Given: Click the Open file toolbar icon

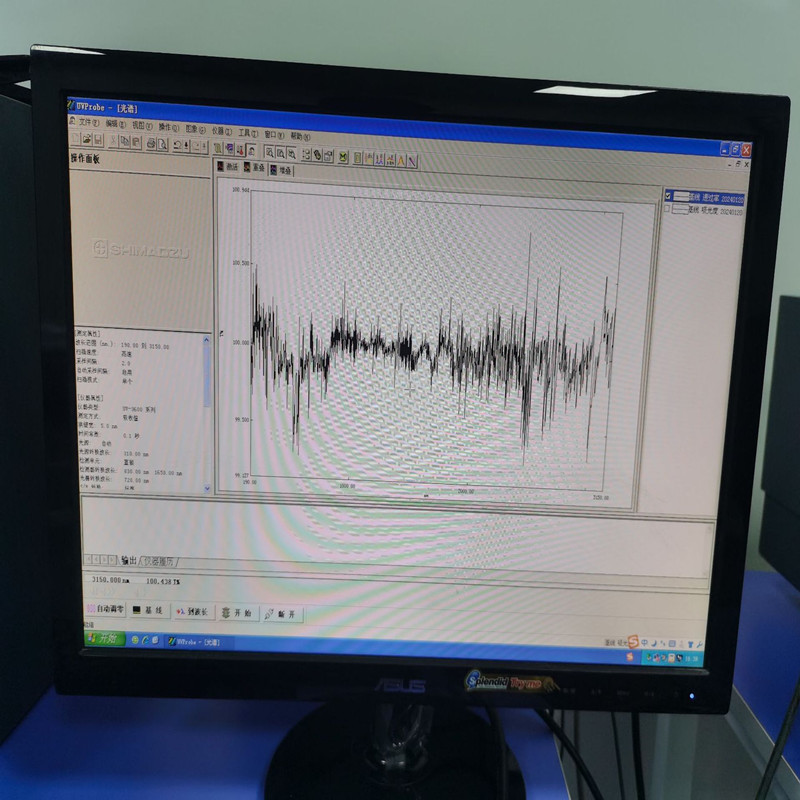Looking at the screenshot, I should point(87,140).
